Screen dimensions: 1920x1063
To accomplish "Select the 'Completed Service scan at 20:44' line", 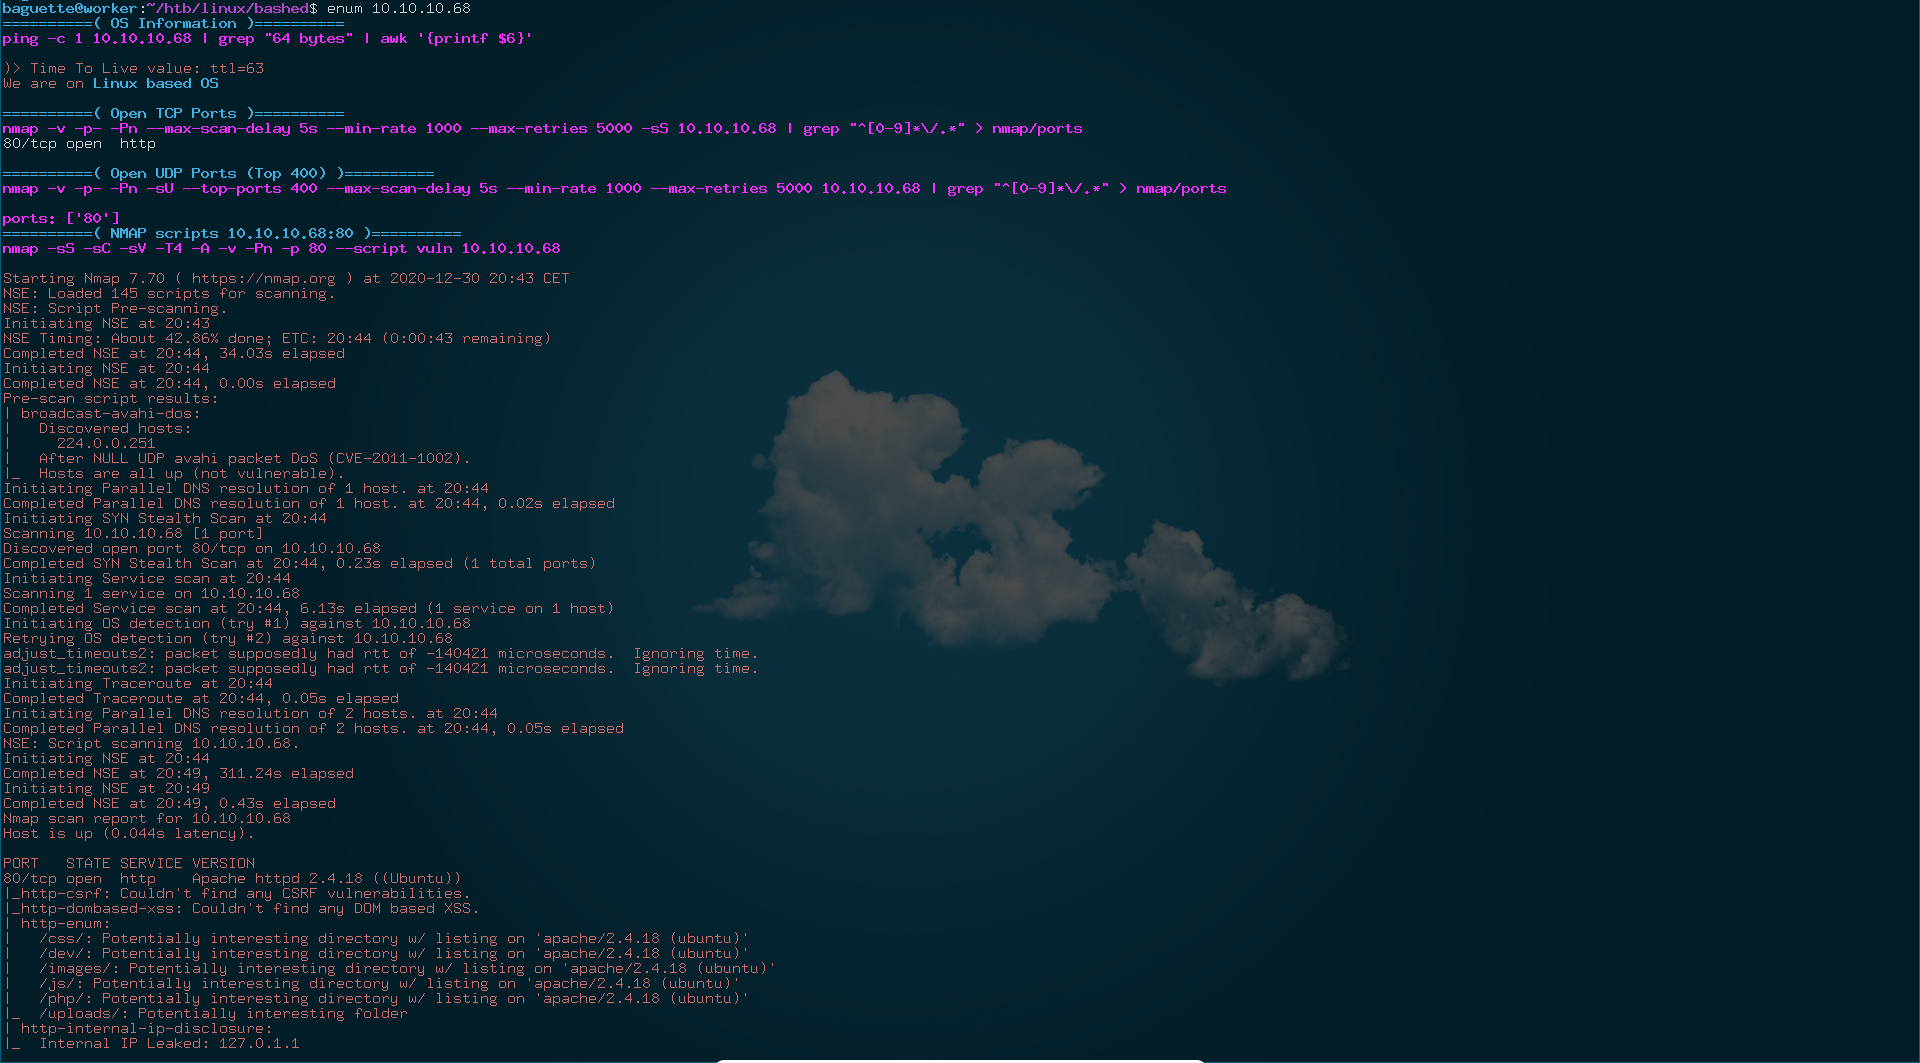I will click(308, 608).
